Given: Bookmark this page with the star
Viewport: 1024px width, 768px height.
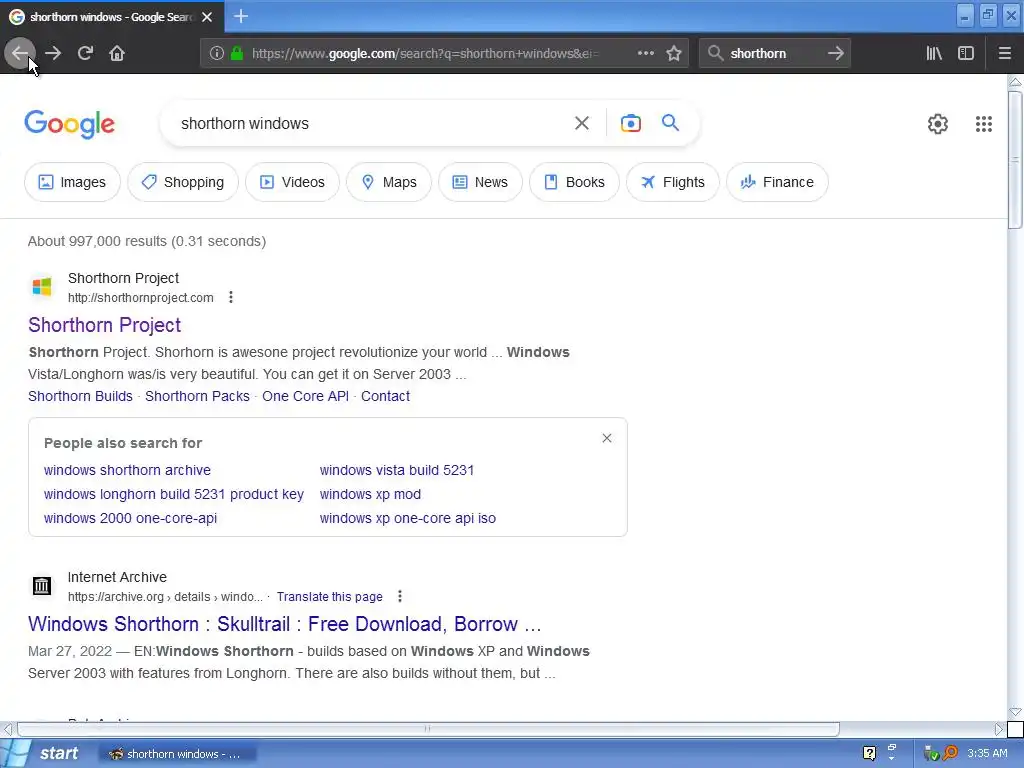Looking at the screenshot, I should [x=674, y=54].
